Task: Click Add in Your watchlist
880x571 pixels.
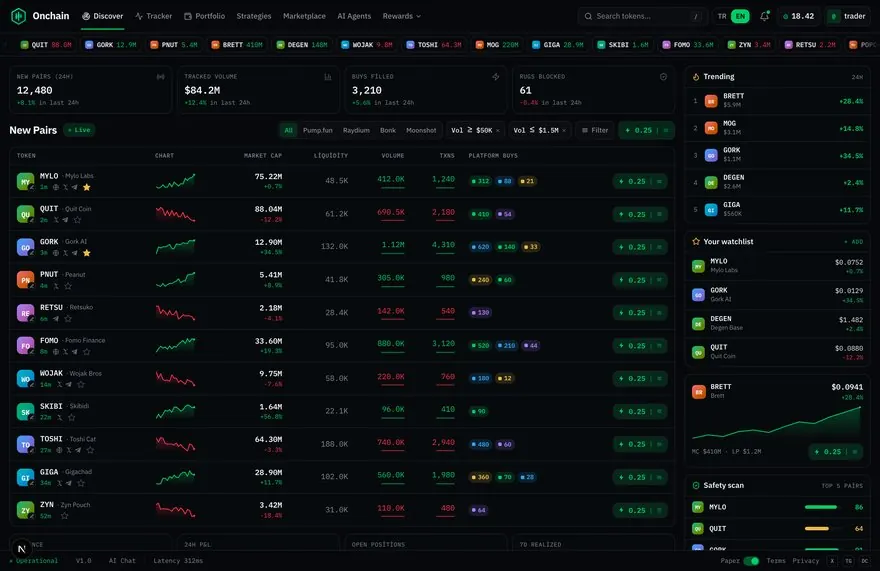Action: pos(854,241)
